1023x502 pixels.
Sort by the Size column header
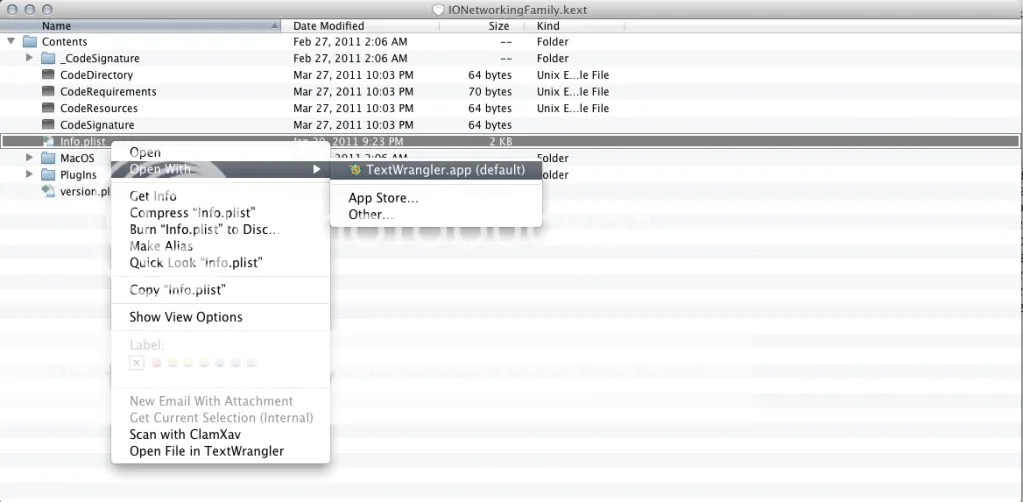(x=482, y=26)
